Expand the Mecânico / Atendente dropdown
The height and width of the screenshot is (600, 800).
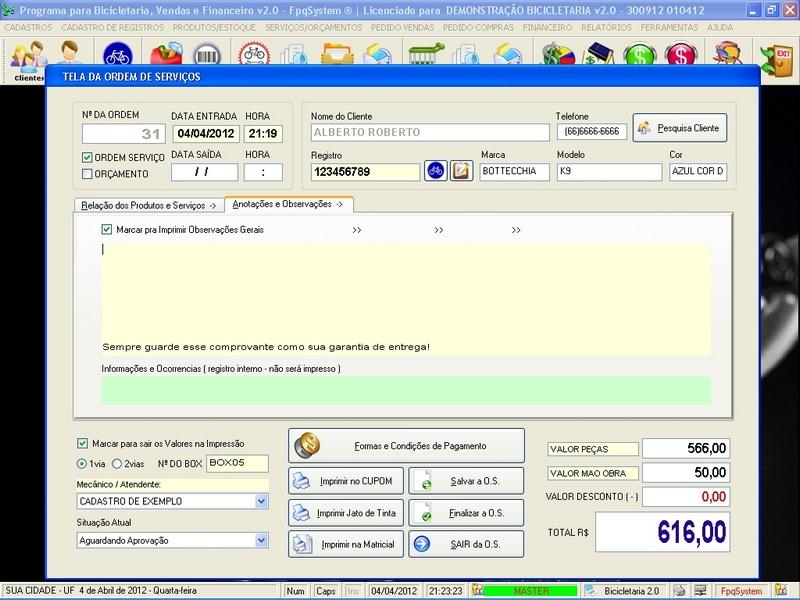pyautogui.click(x=261, y=501)
